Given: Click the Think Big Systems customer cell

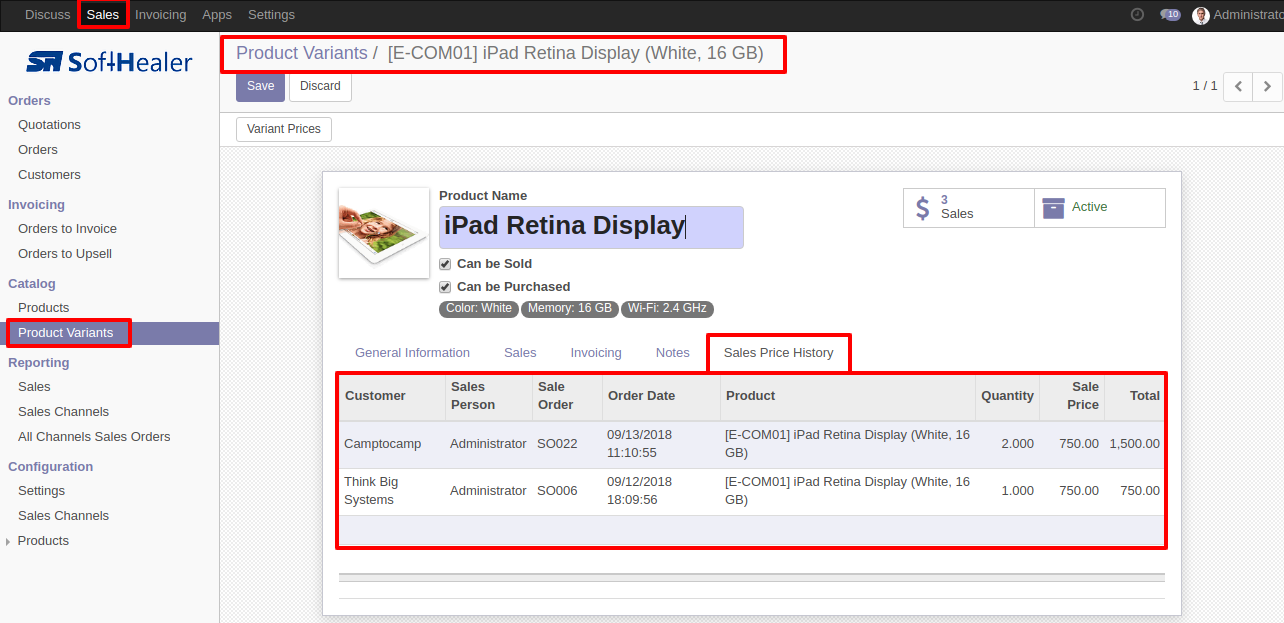Looking at the screenshot, I should pos(392,492).
